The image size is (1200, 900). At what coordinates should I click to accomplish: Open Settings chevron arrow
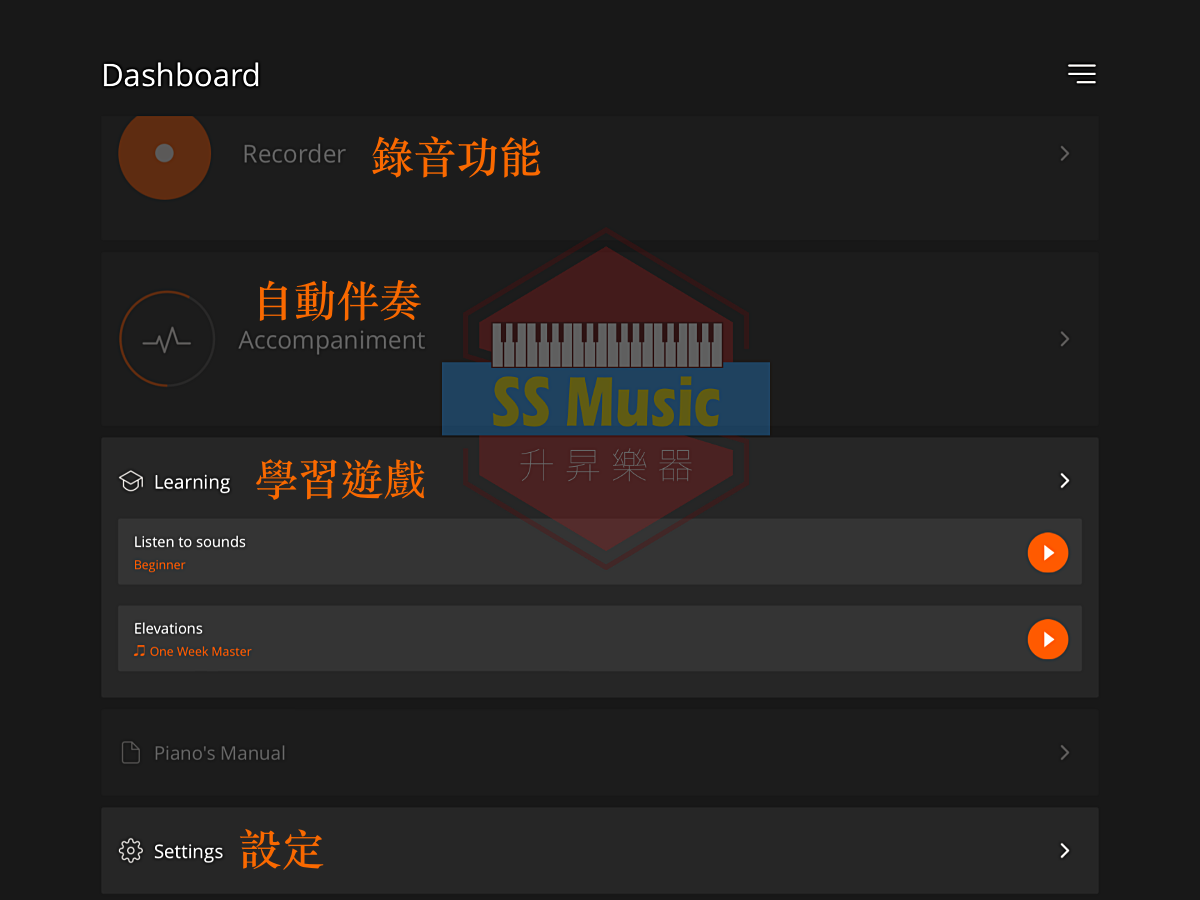click(1065, 850)
